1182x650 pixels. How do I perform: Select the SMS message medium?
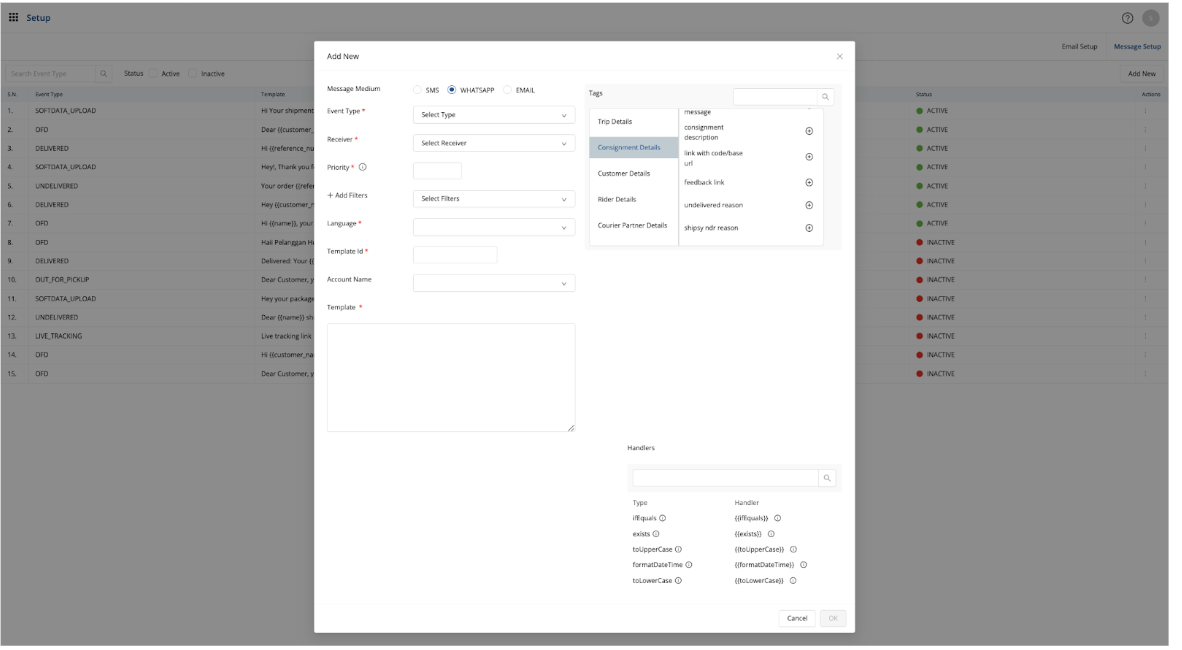[418, 90]
